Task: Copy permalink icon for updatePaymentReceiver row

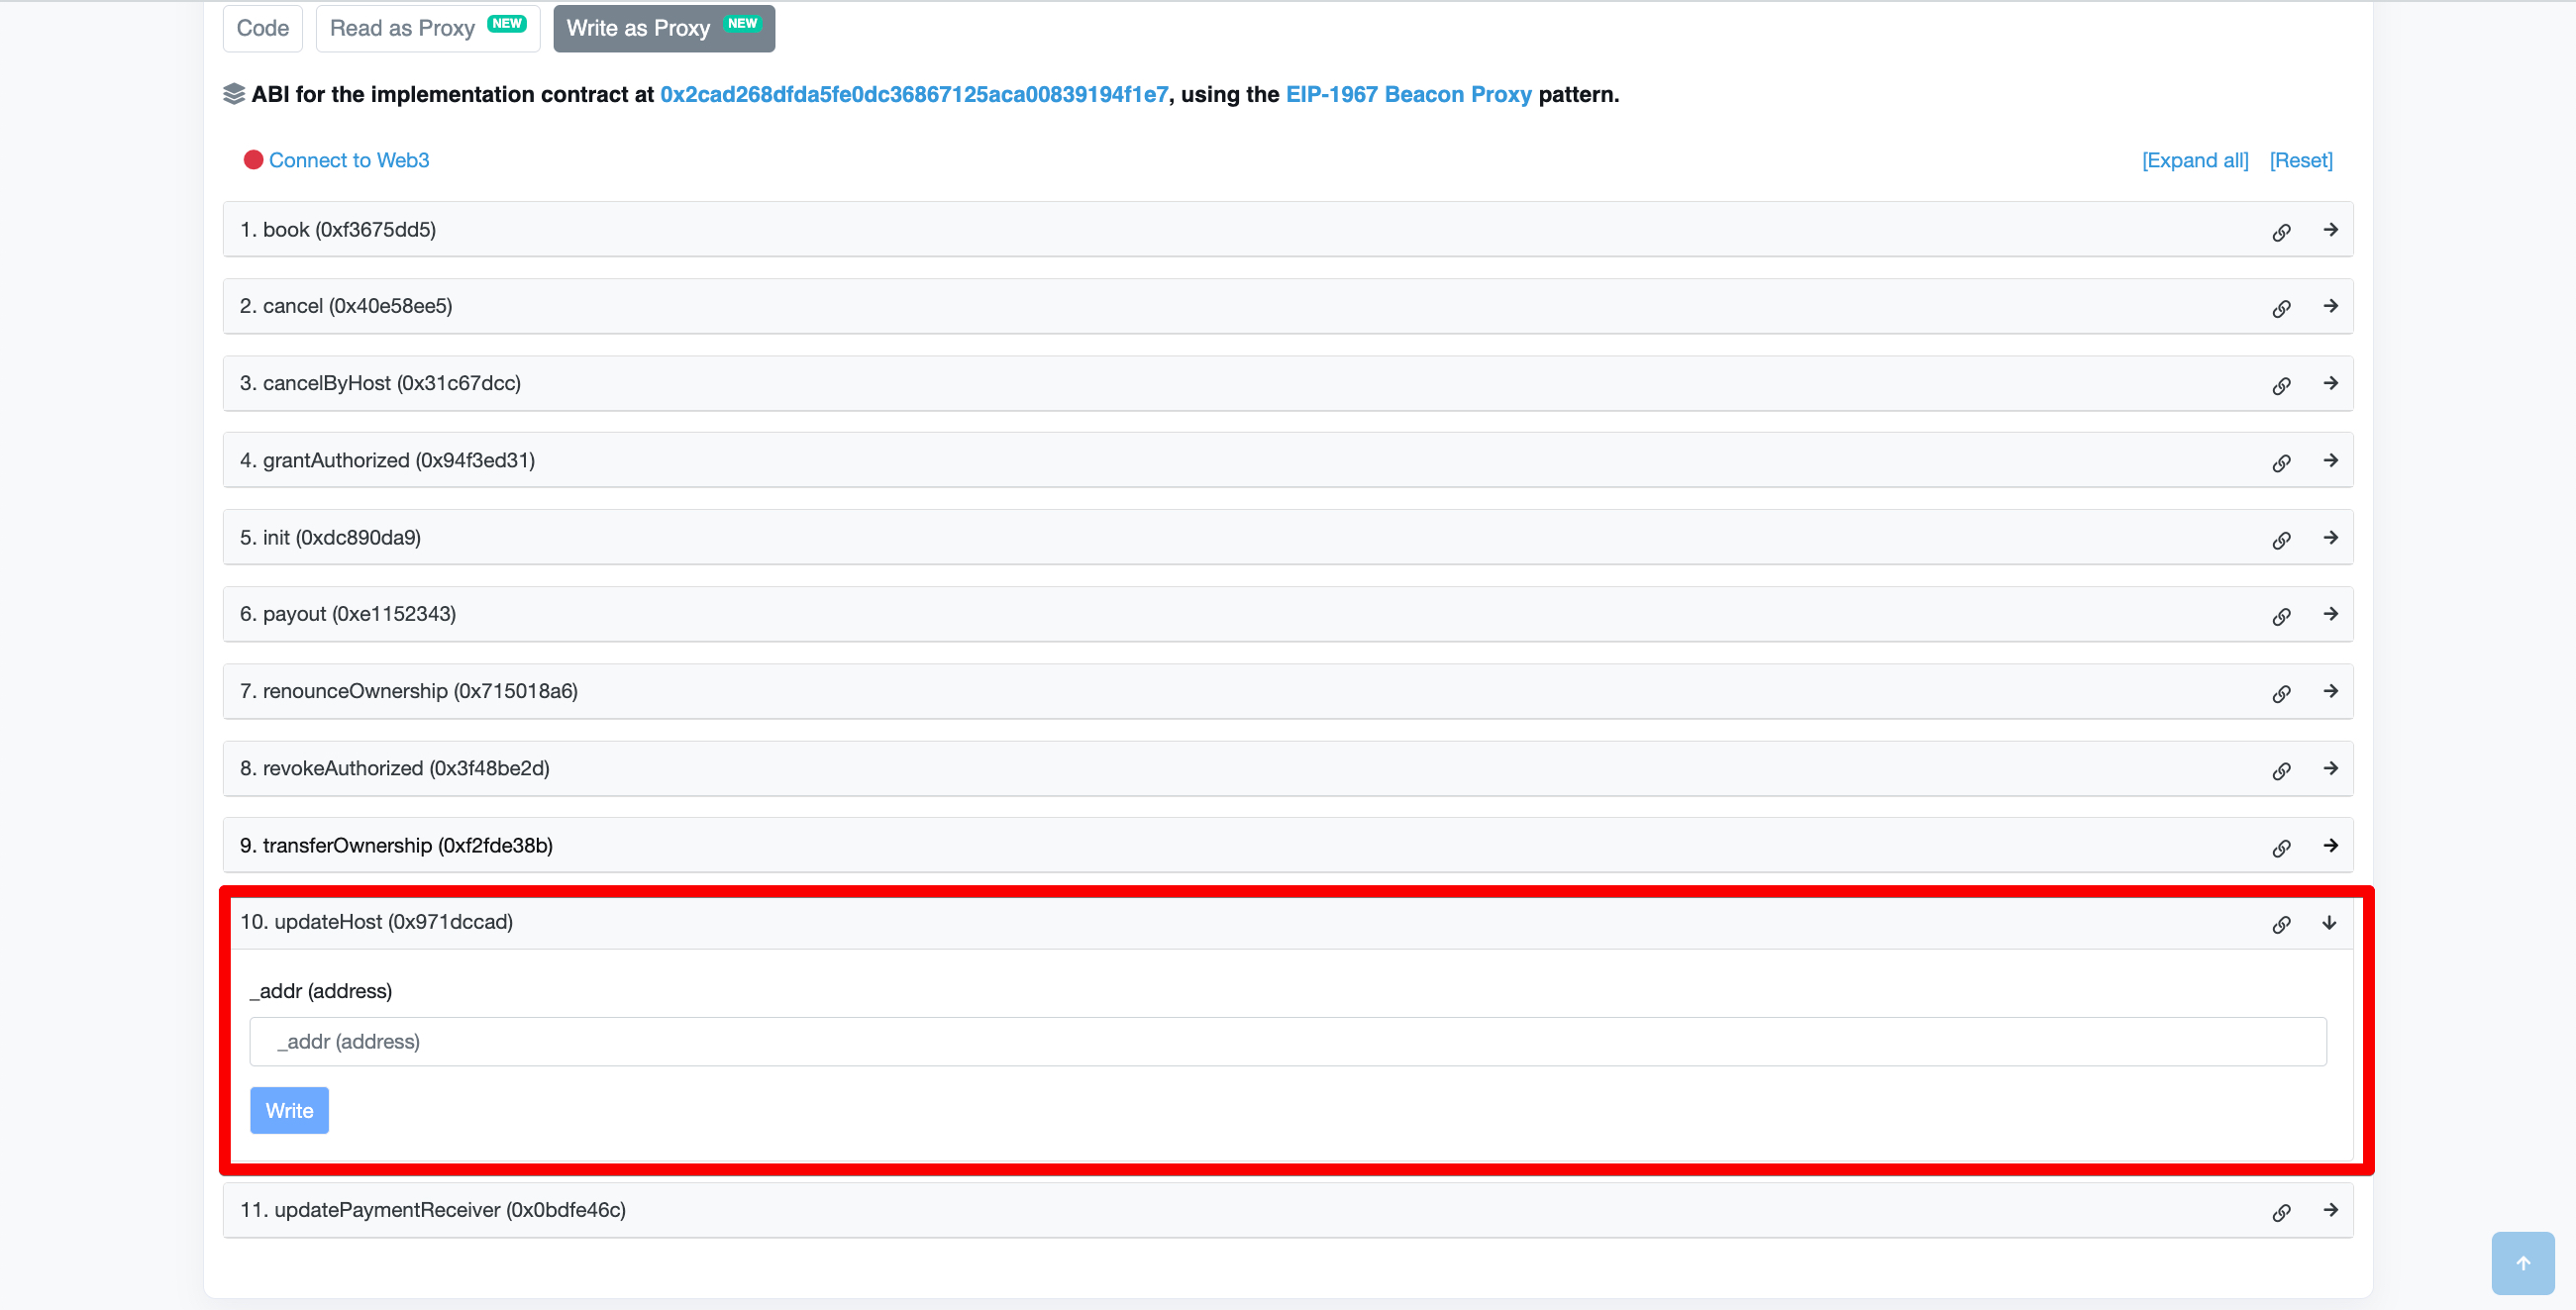Action: click(x=2281, y=1212)
